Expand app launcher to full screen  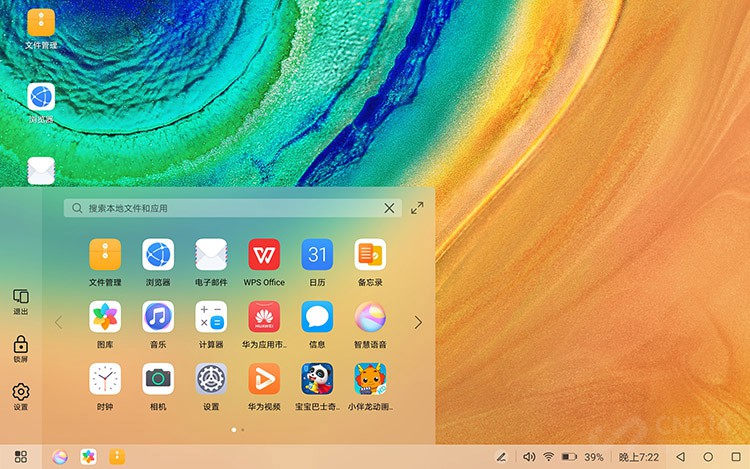pyautogui.click(x=417, y=208)
